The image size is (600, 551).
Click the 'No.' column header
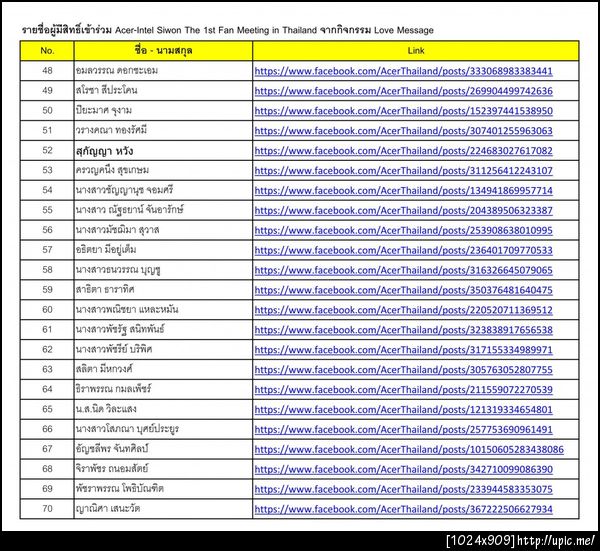(x=47, y=51)
